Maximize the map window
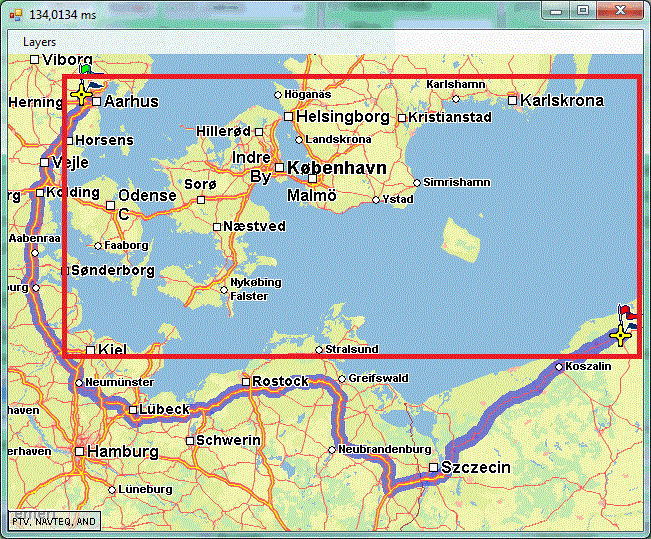The width and height of the screenshot is (651, 539). 581,11
